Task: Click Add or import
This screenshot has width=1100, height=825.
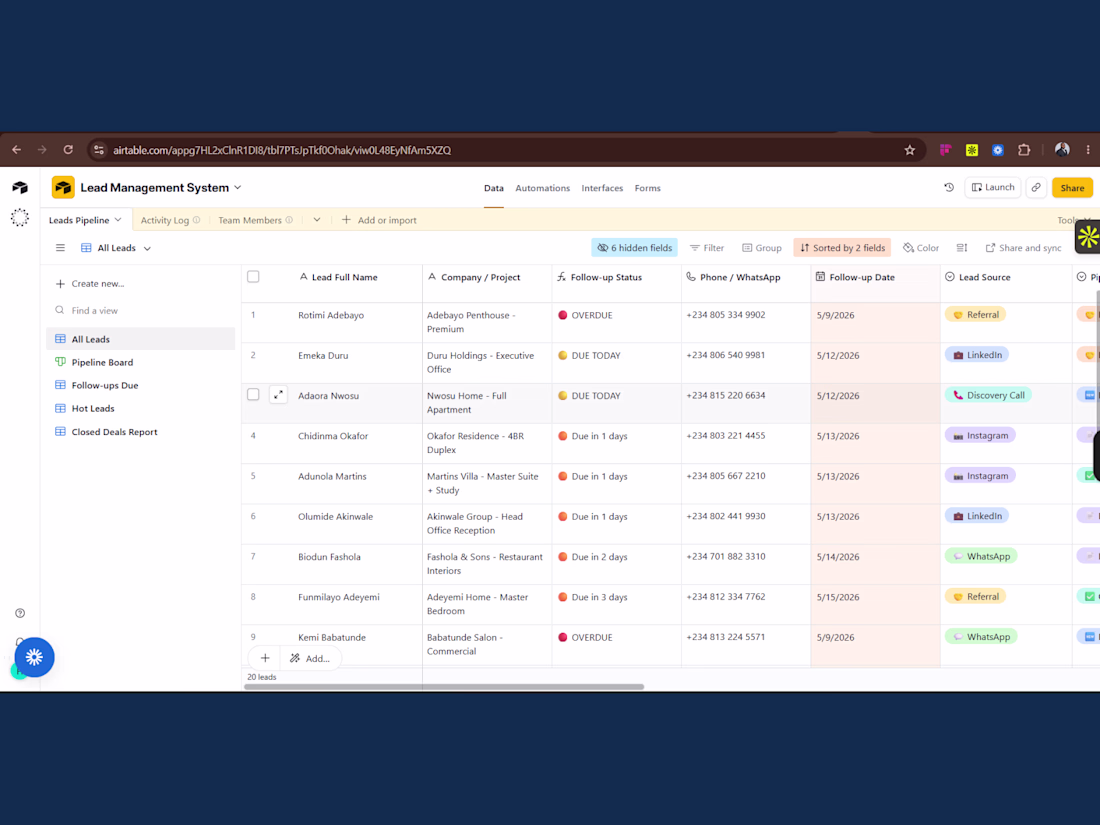Action: (380, 220)
